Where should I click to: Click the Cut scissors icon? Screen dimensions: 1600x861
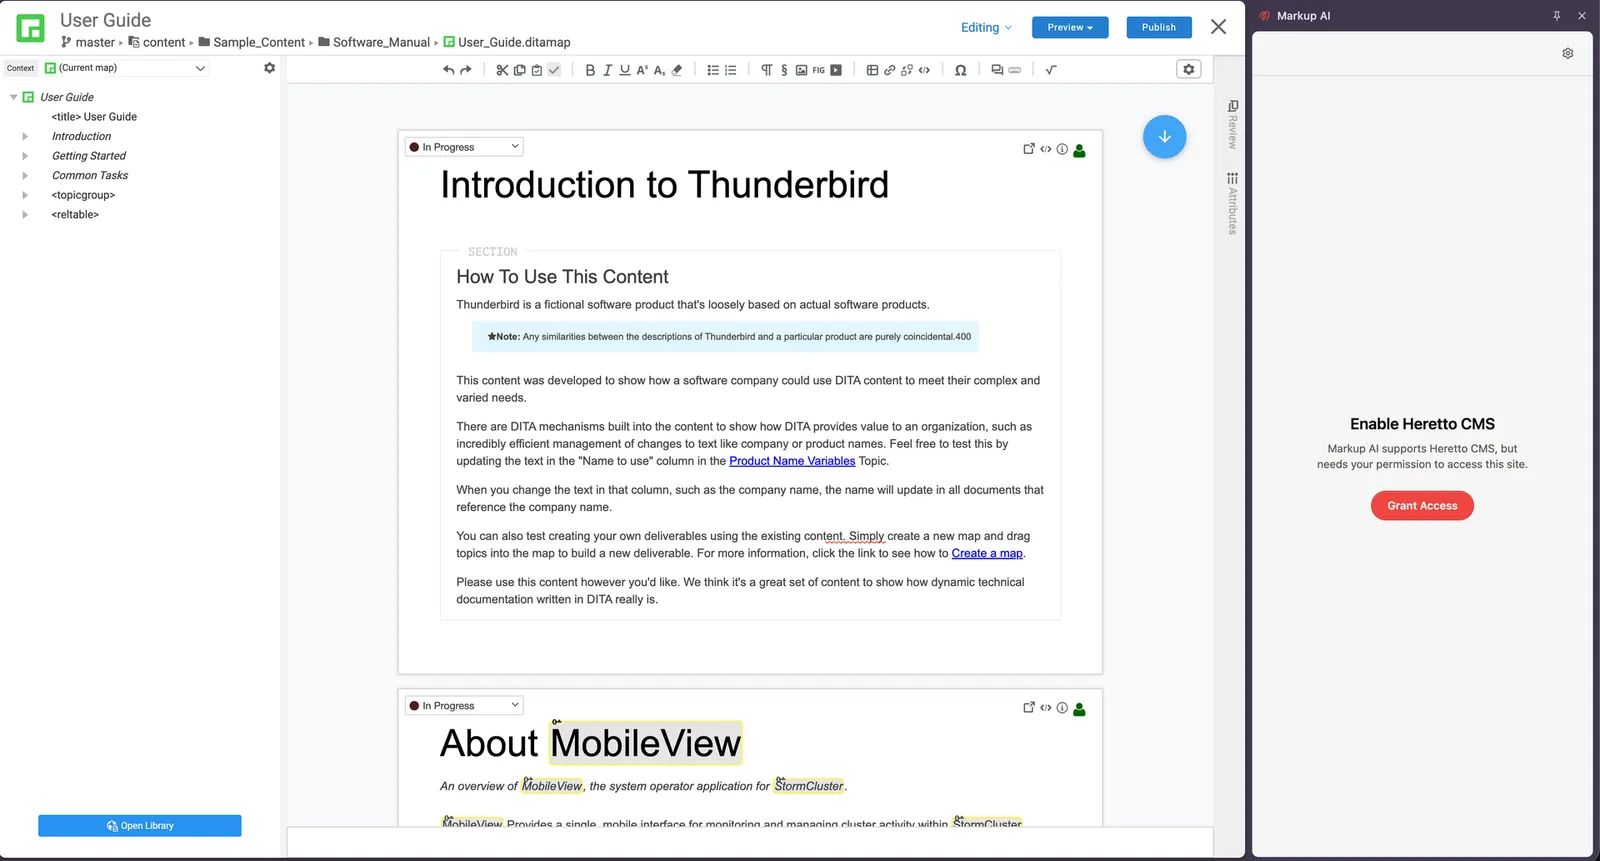[502, 70]
